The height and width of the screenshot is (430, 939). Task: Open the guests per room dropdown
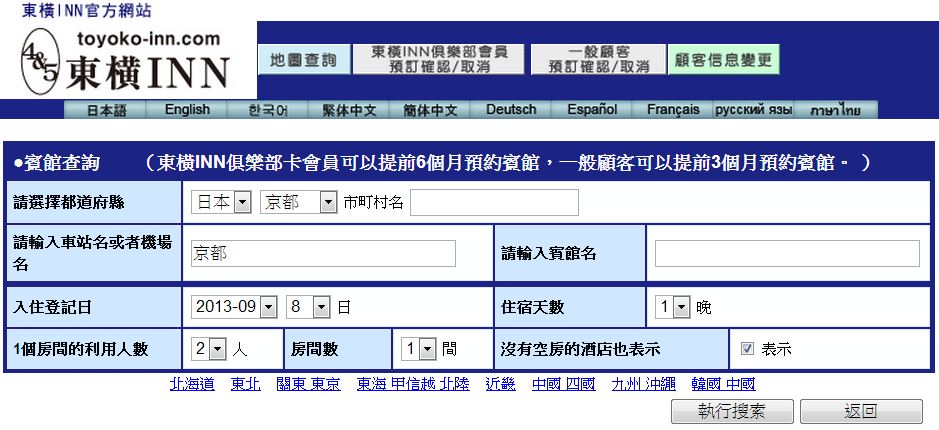[209, 349]
